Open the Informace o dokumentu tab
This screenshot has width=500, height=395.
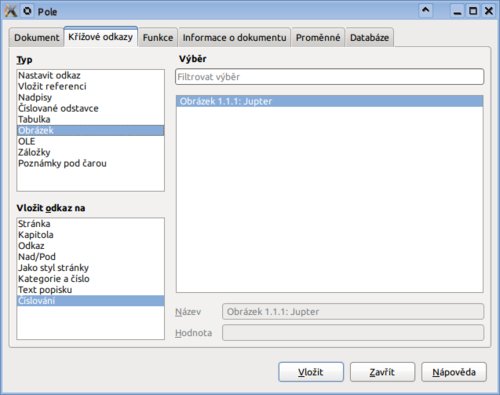[234, 37]
